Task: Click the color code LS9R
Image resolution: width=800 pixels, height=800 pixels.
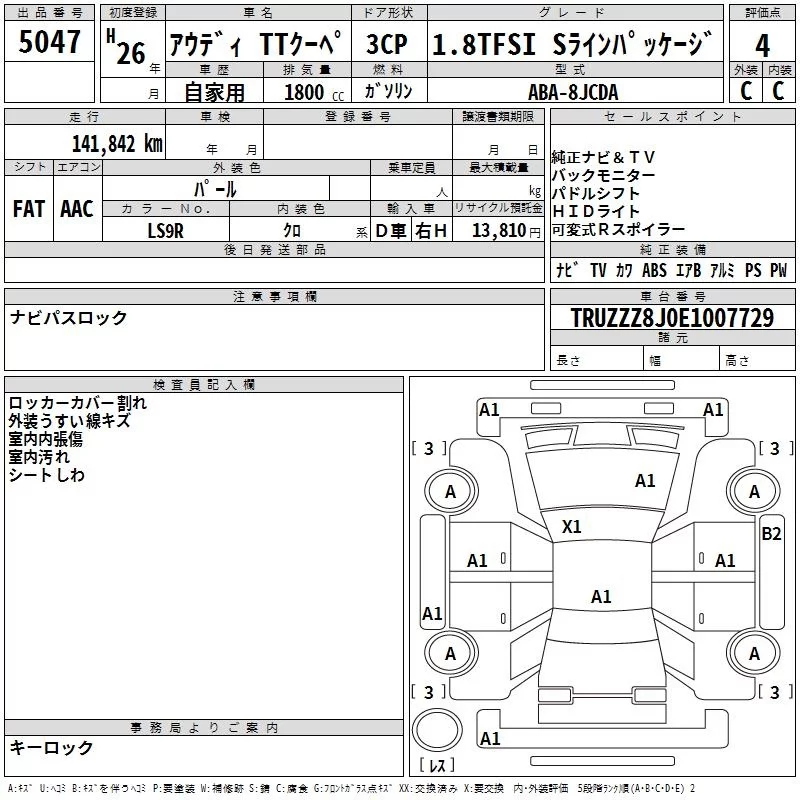Action: click(x=166, y=231)
